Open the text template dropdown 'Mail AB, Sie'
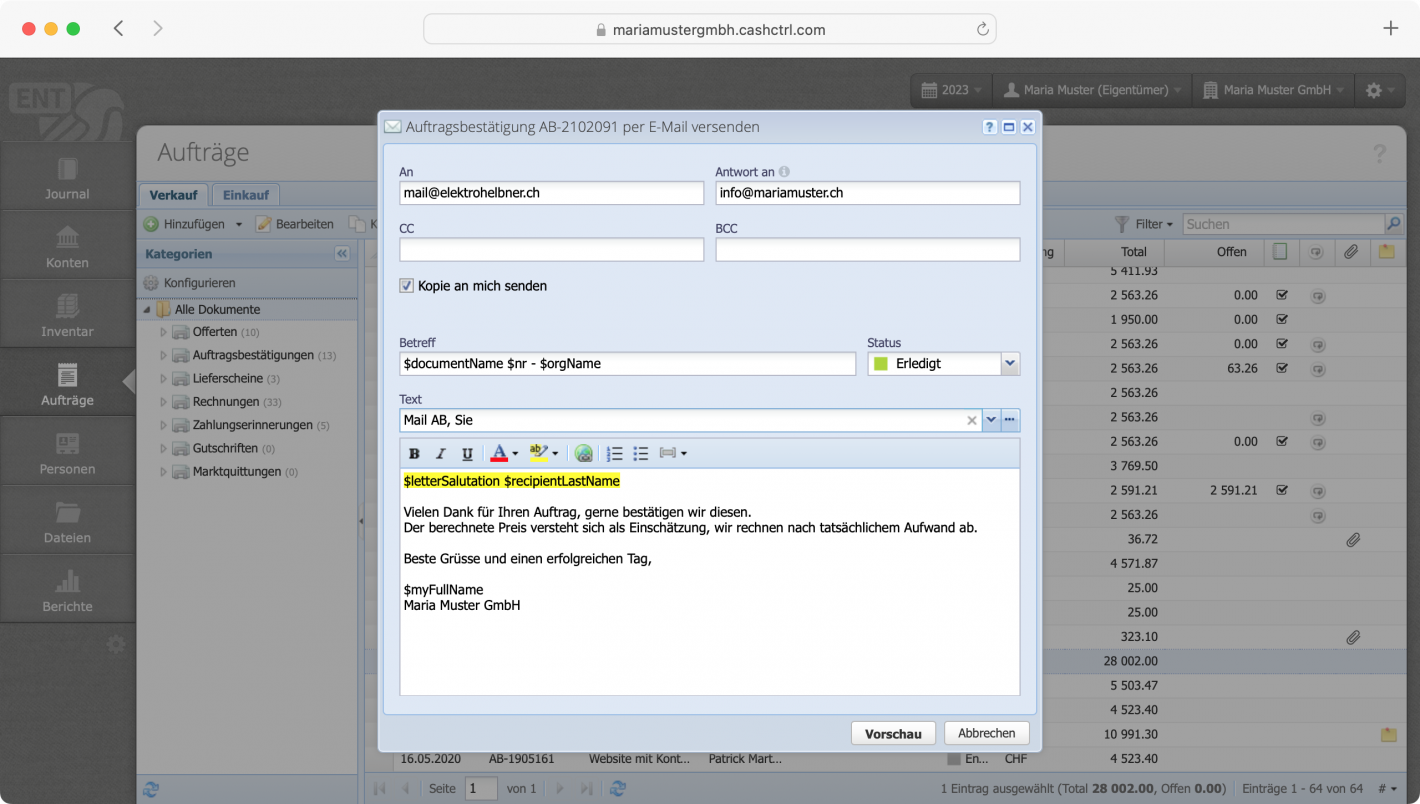The image size is (1420, 804). pos(991,420)
